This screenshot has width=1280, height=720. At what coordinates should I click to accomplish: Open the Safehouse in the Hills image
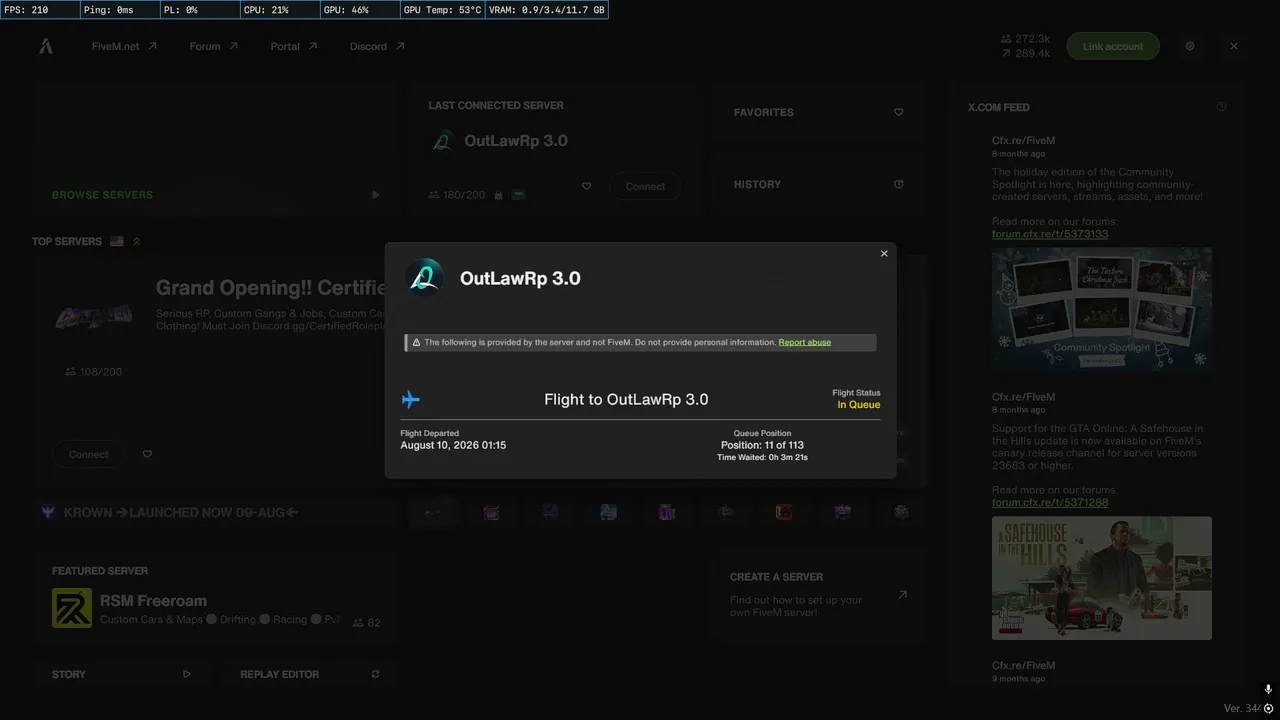[1102, 578]
